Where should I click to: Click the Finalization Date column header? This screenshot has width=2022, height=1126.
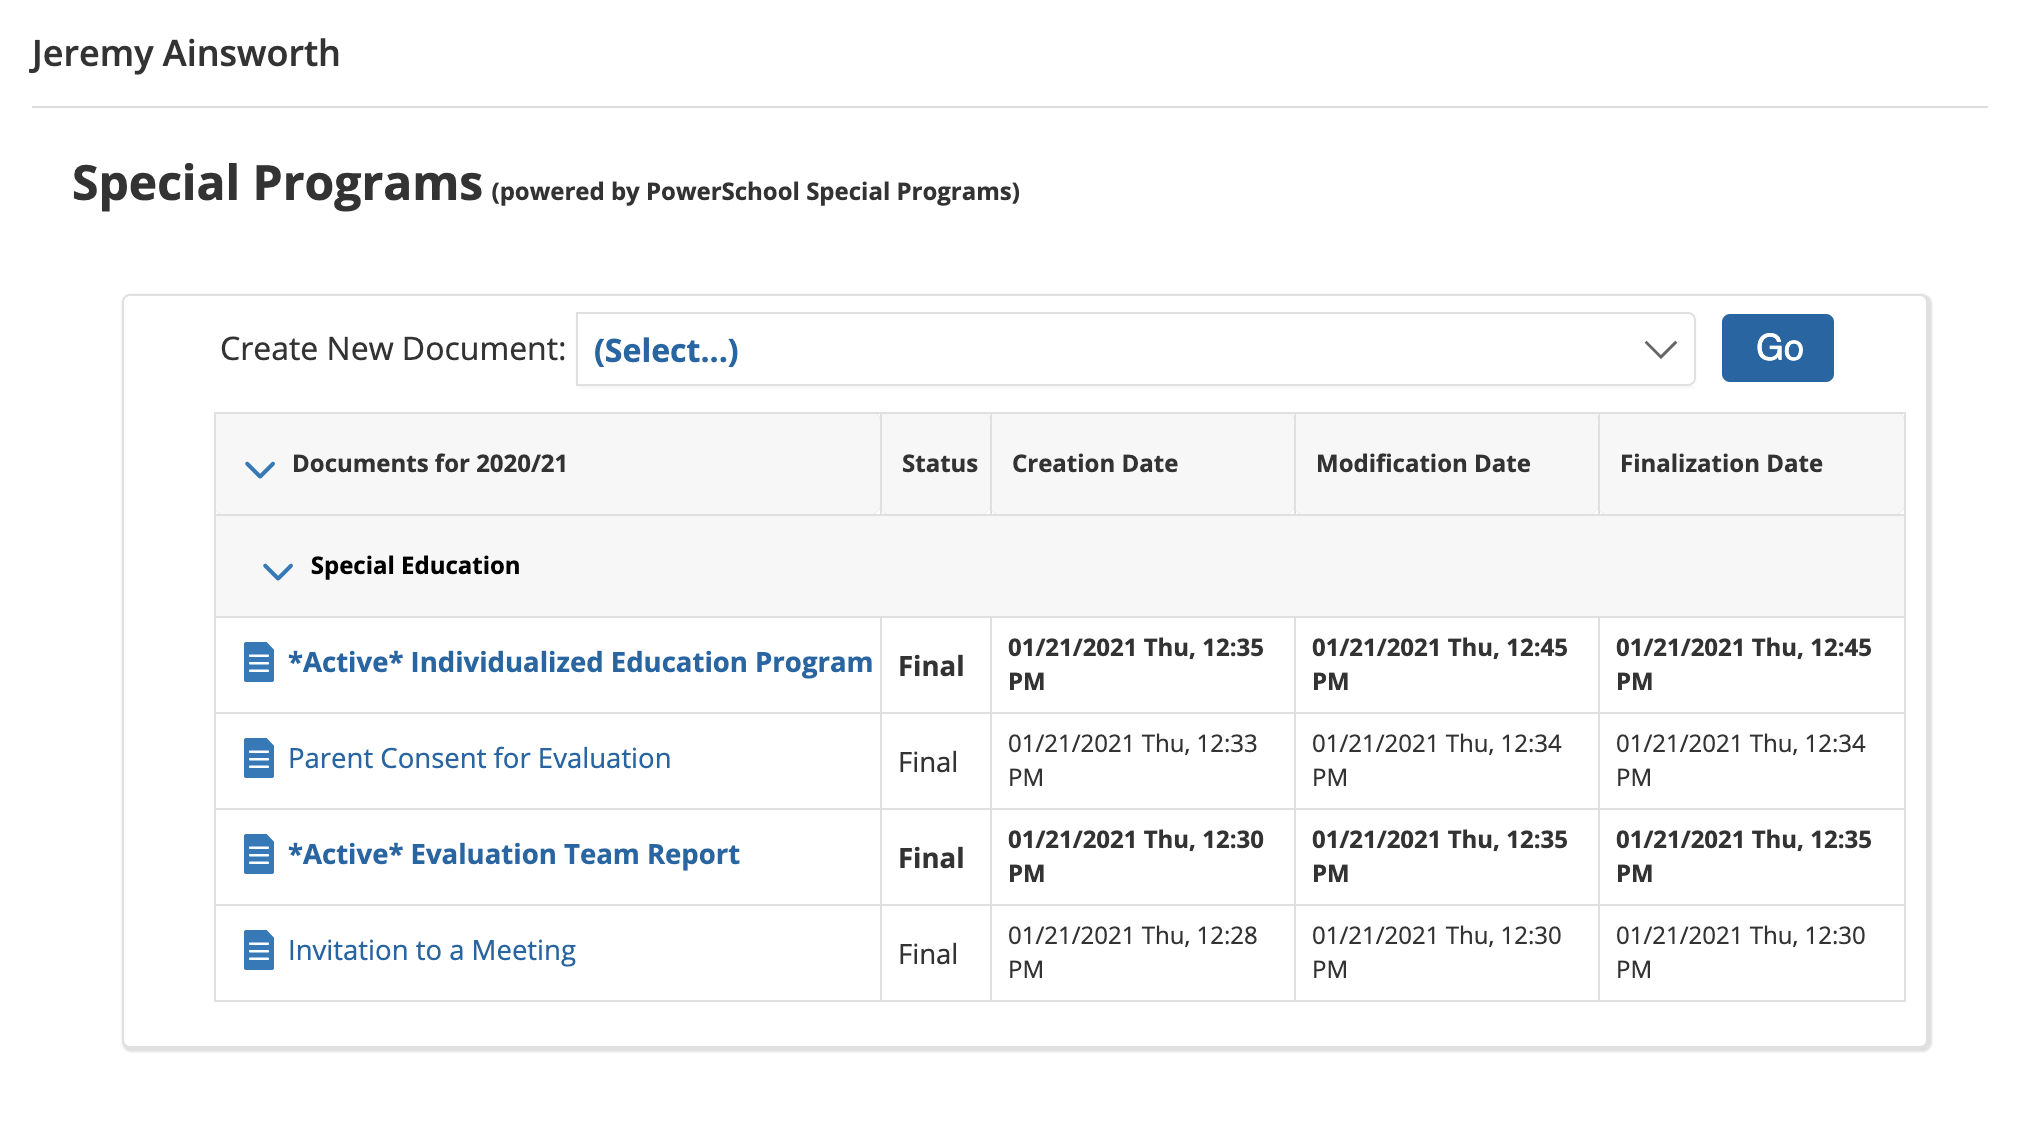point(1720,463)
